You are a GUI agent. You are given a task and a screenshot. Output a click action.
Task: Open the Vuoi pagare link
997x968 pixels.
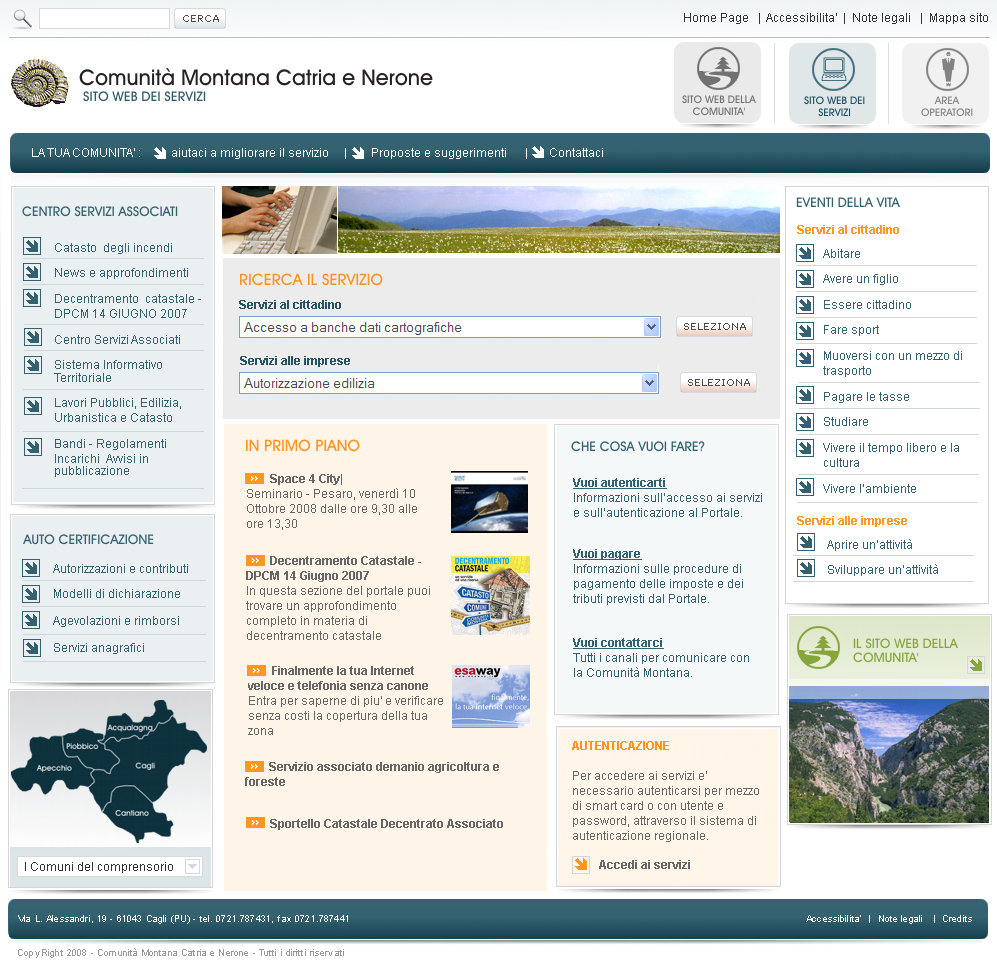coord(607,553)
